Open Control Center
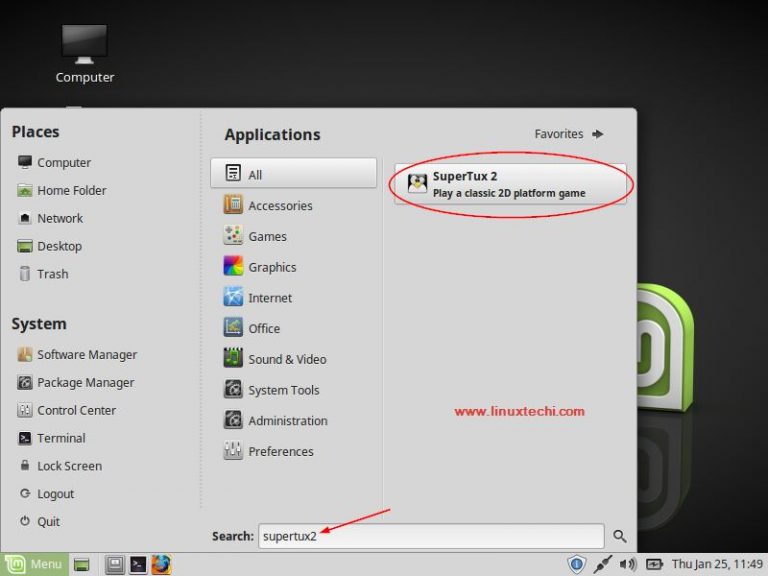 point(67,410)
